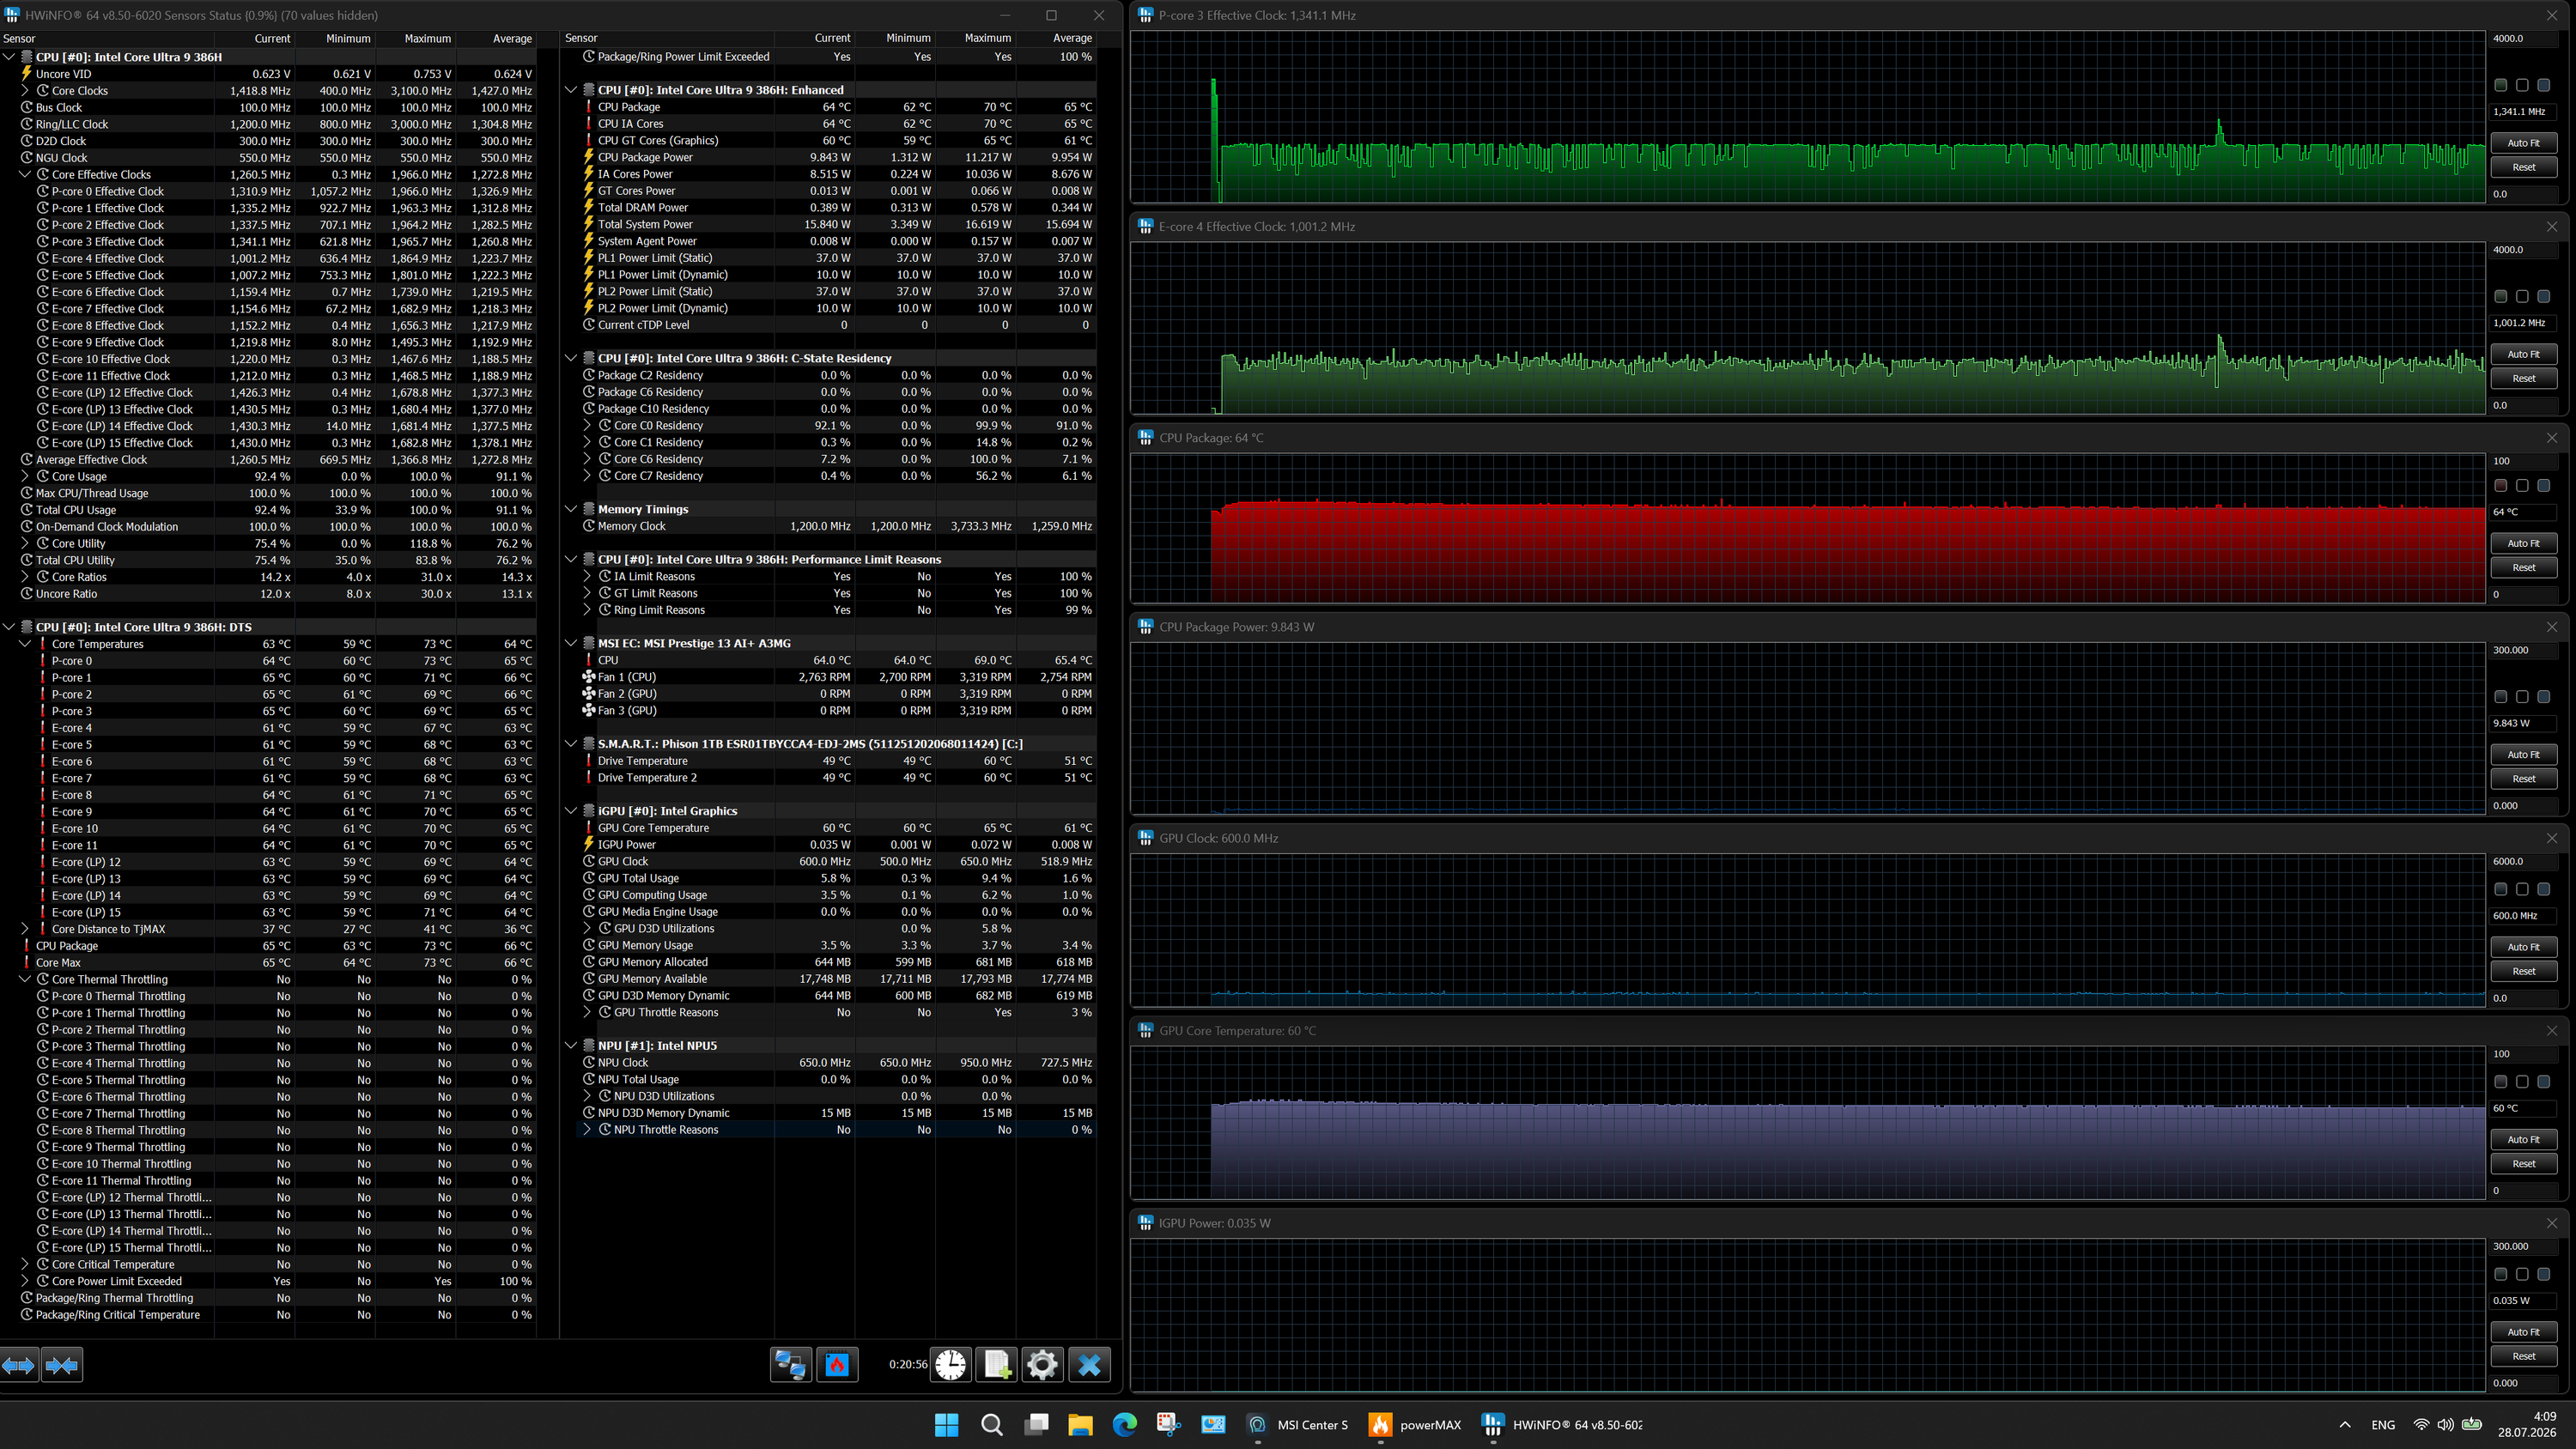Open sensor settings with the gear icon
This screenshot has width=2576, height=1449.
[1042, 1364]
